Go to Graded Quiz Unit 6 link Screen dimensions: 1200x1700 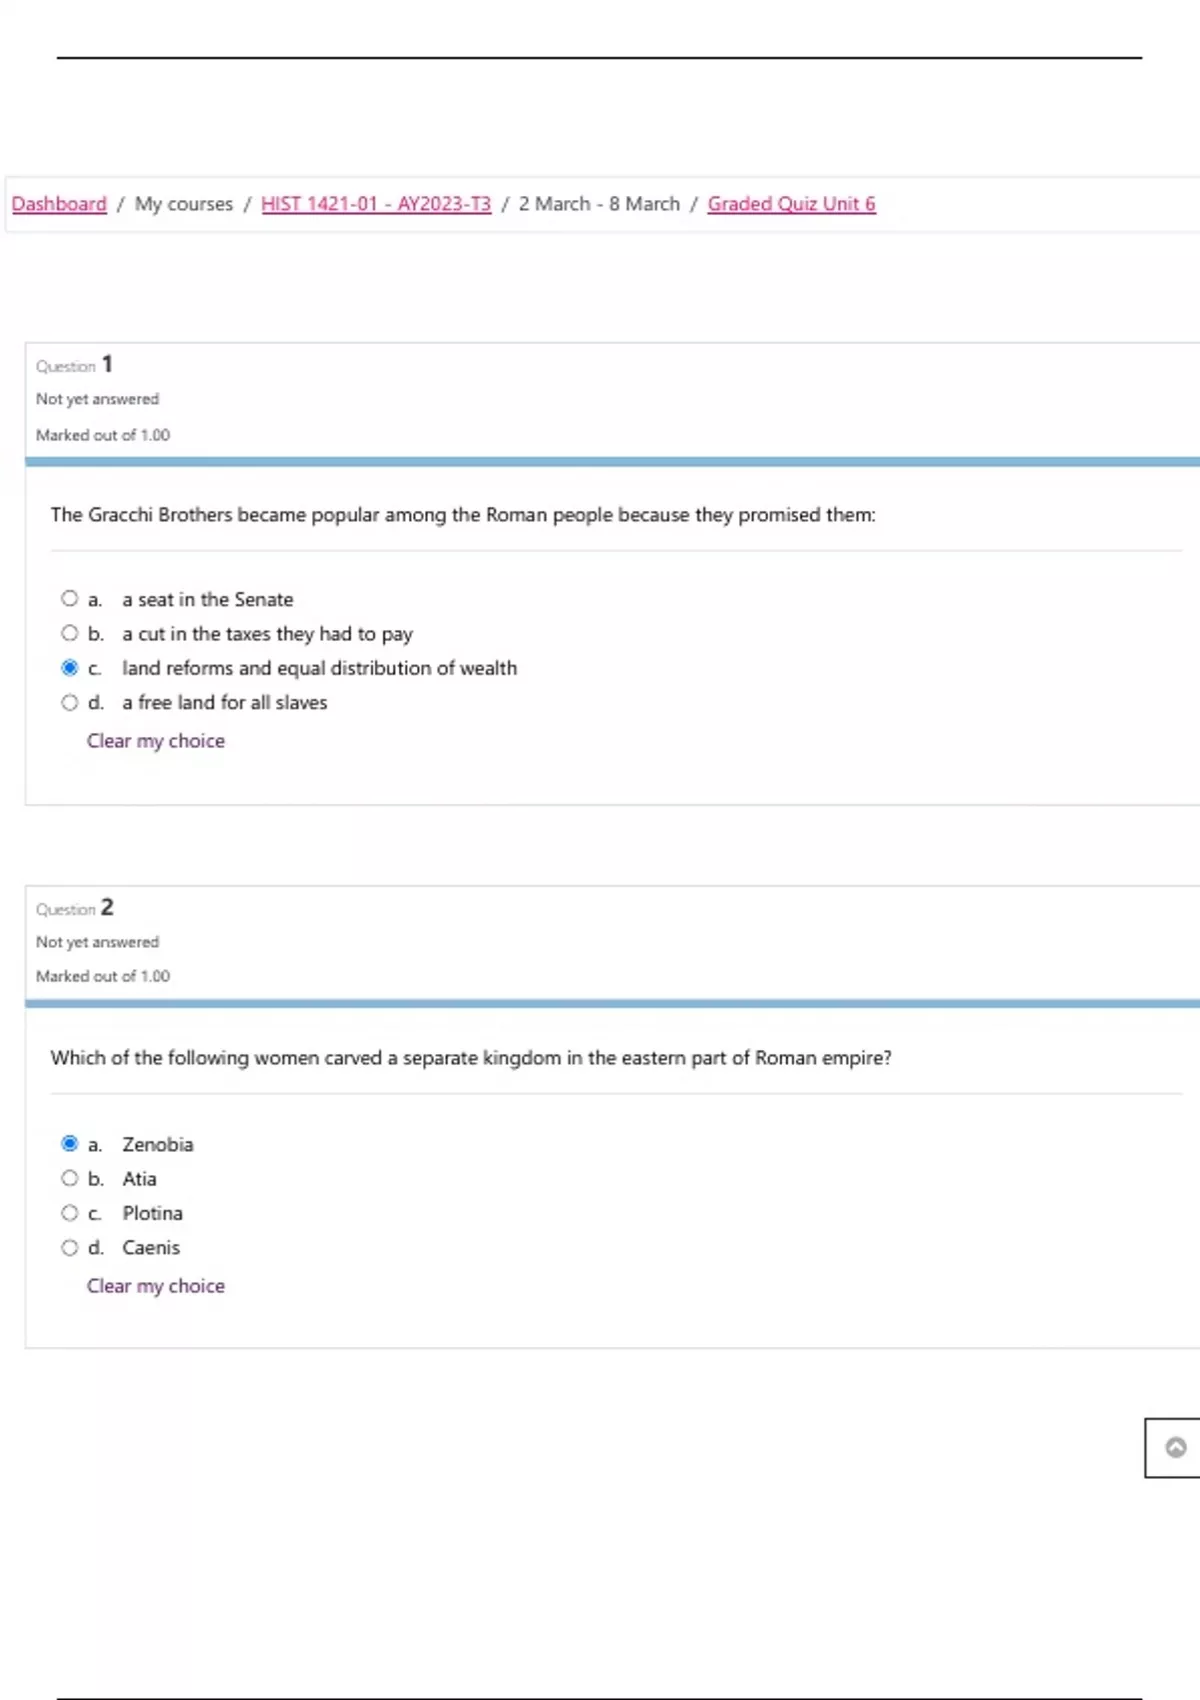tap(791, 204)
